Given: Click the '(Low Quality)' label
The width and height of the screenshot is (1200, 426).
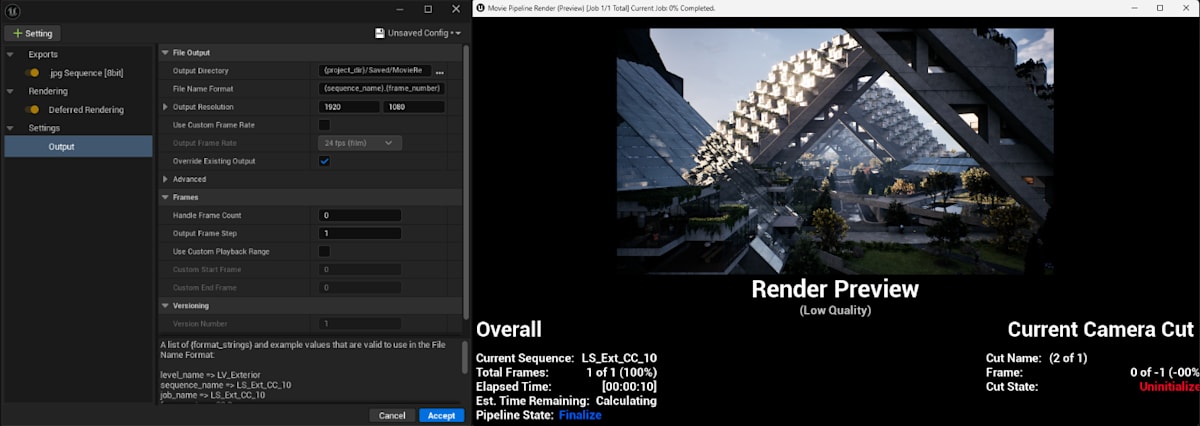Looking at the screenshot, I should 835,311.
